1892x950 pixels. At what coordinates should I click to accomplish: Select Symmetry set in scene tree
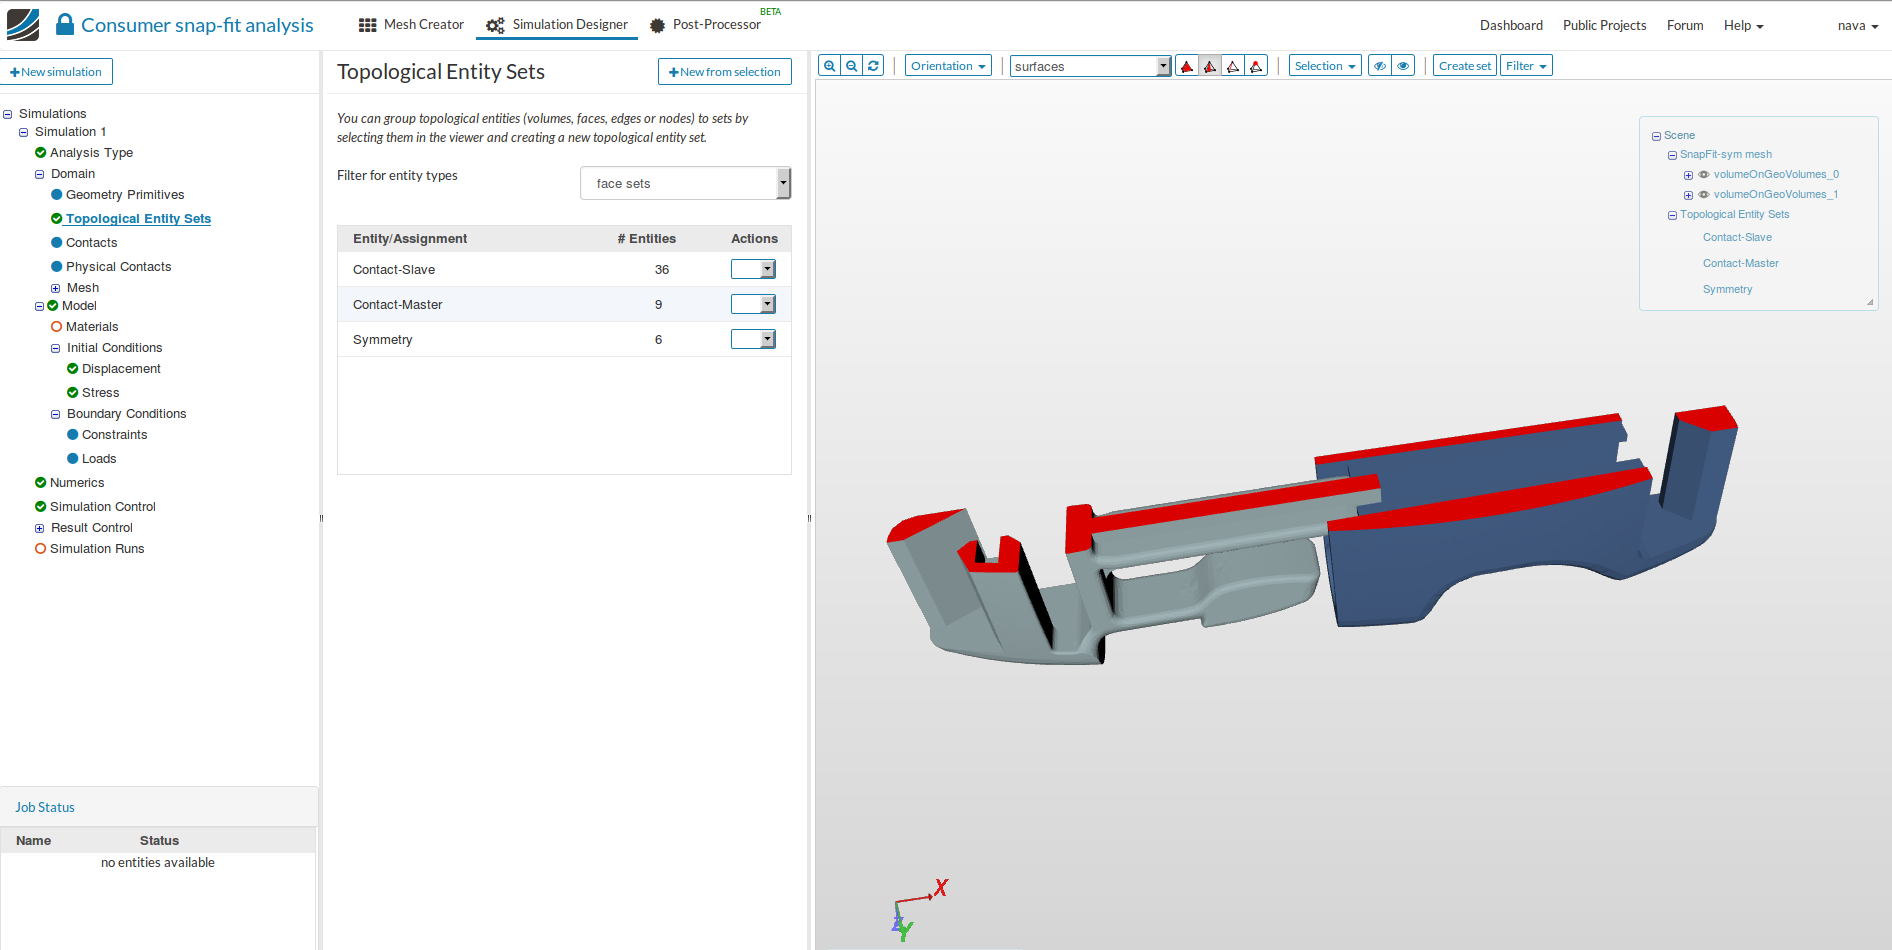pyautogui.click(x=1727, y=289)
